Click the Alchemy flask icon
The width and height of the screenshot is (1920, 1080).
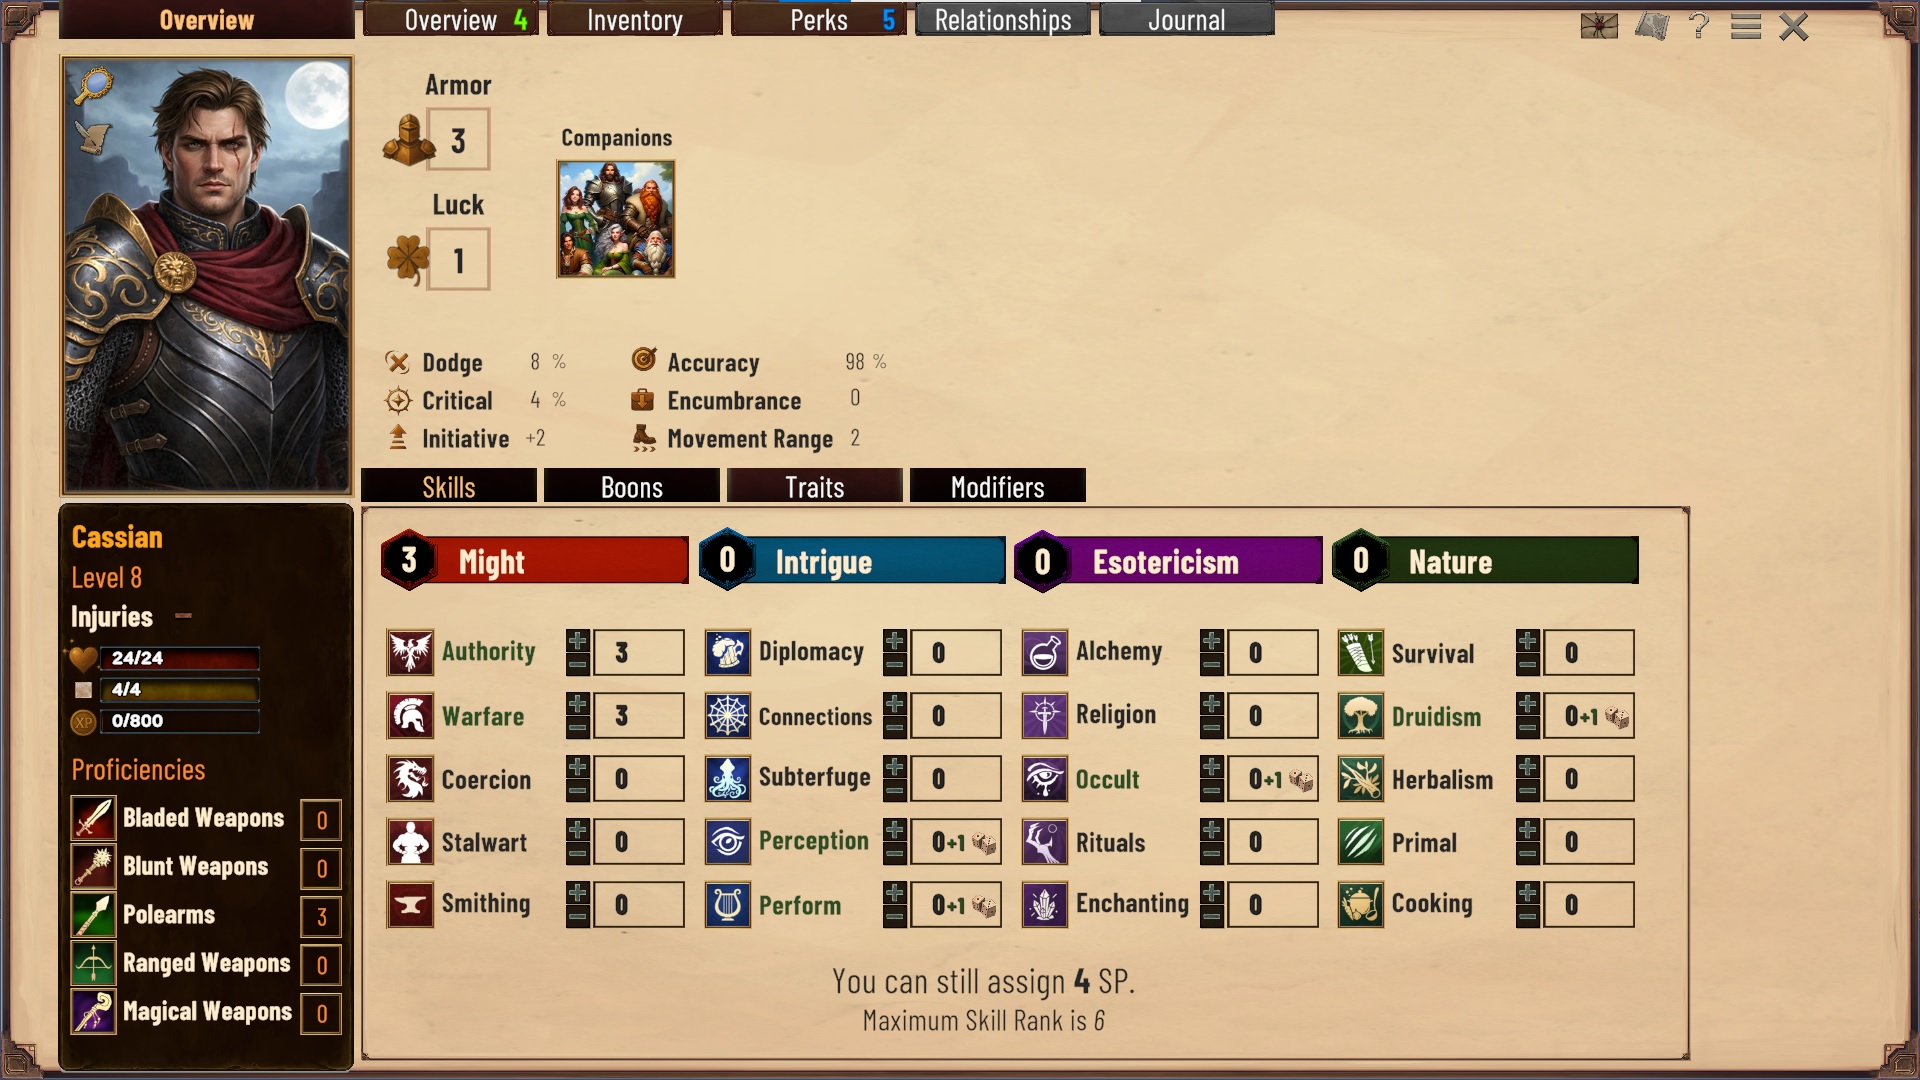[x=1045, y=653]
